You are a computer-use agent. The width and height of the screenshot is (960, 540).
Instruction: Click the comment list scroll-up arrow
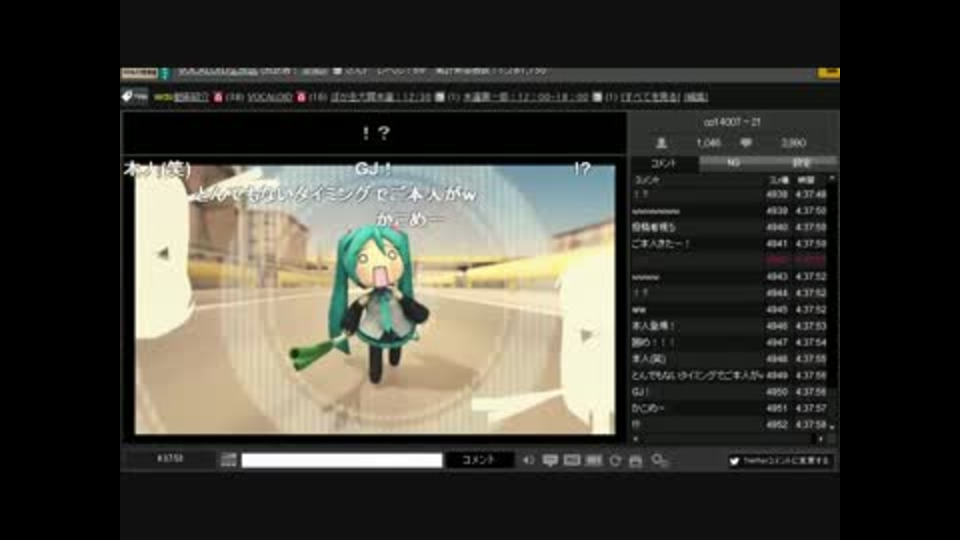coord(831,179)
